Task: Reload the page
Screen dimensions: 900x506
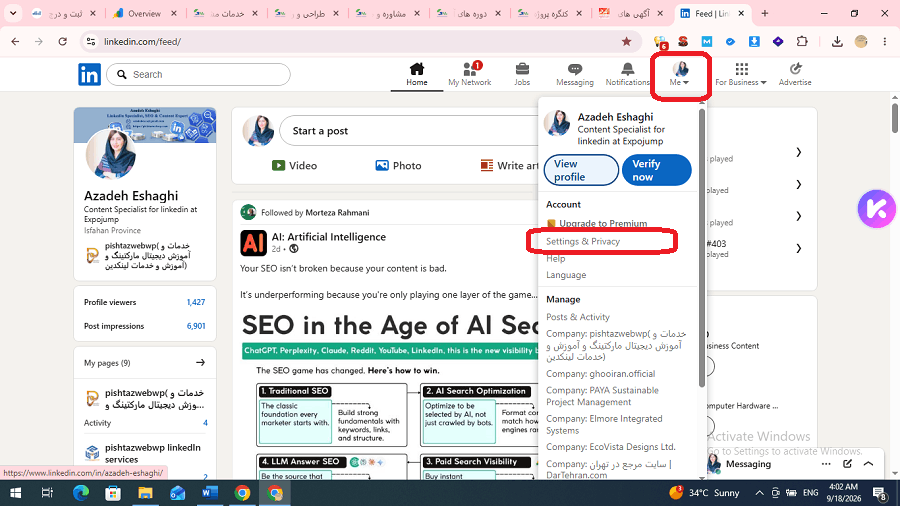Action: click(x=63, y=41)
